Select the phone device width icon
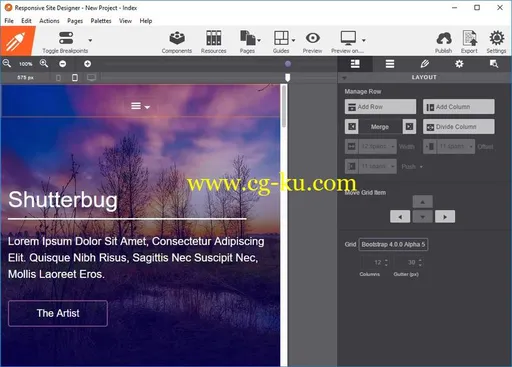512x367 pixels. 58,78
